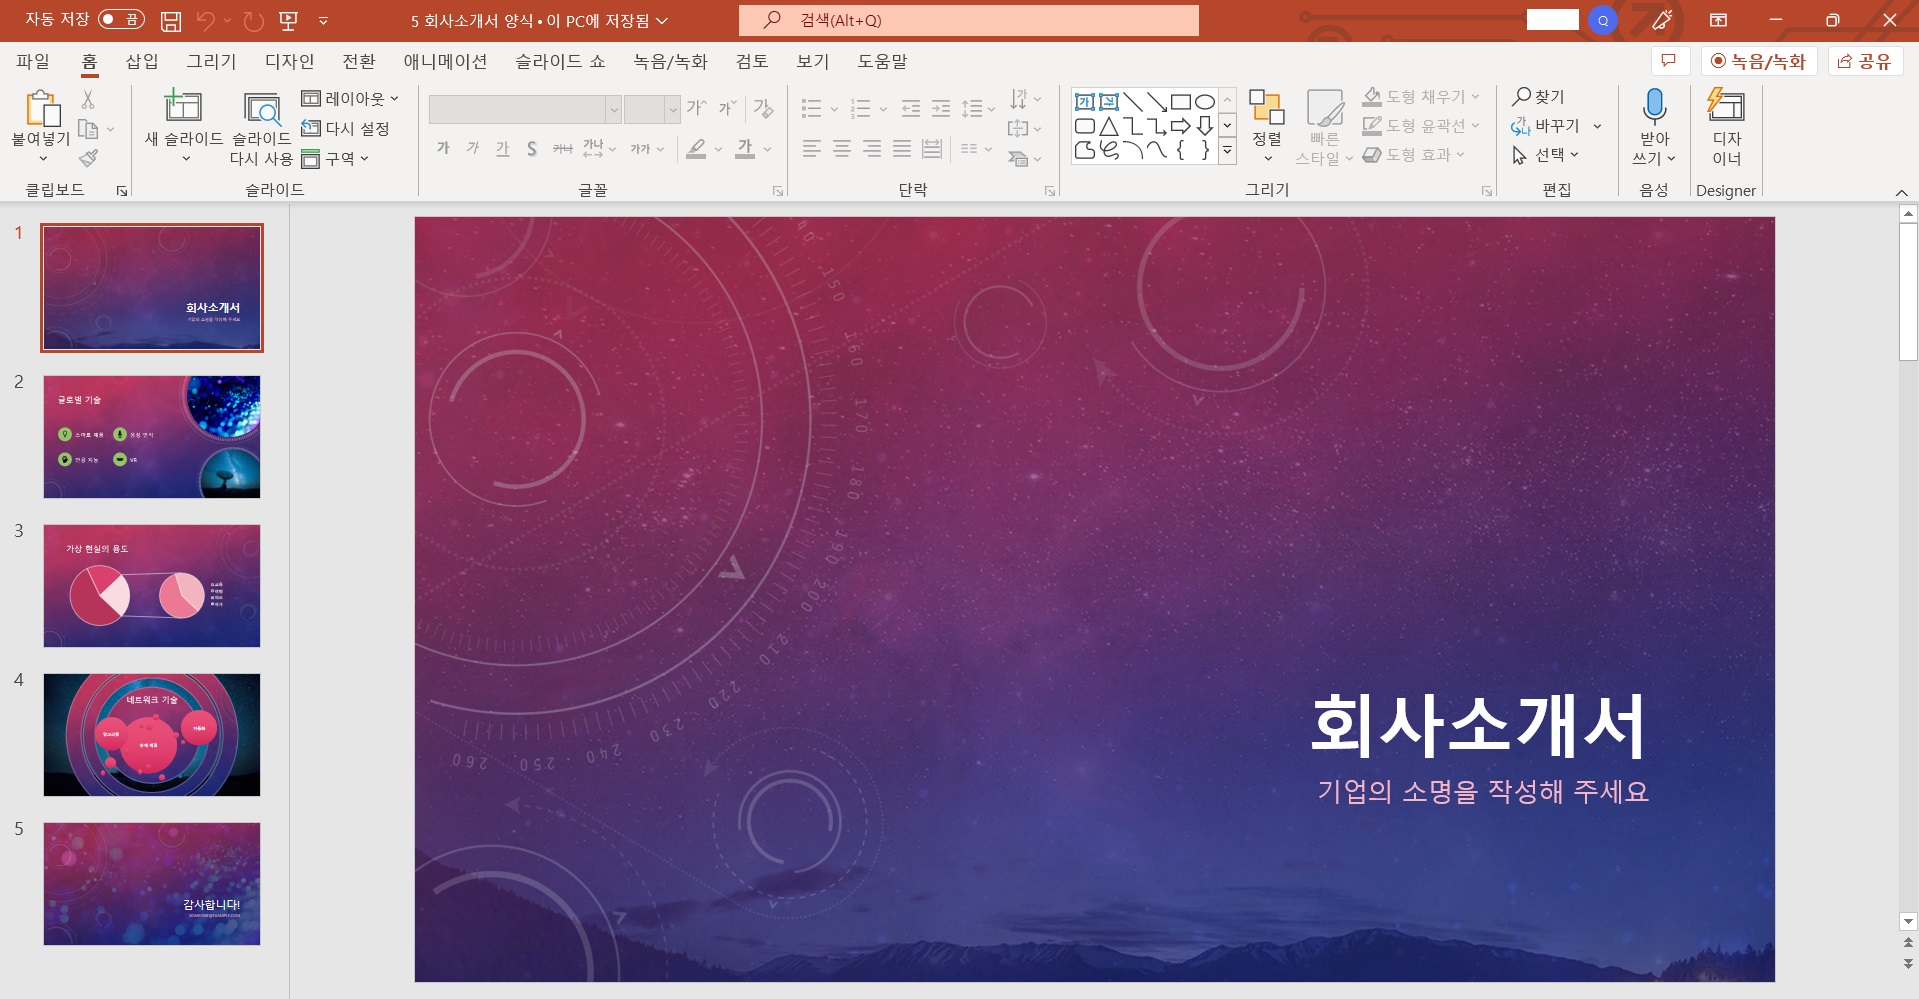This screenshot has height=999, width=1919.
Task: Click the align left paragraph icon
Action: tap(811, 149)
